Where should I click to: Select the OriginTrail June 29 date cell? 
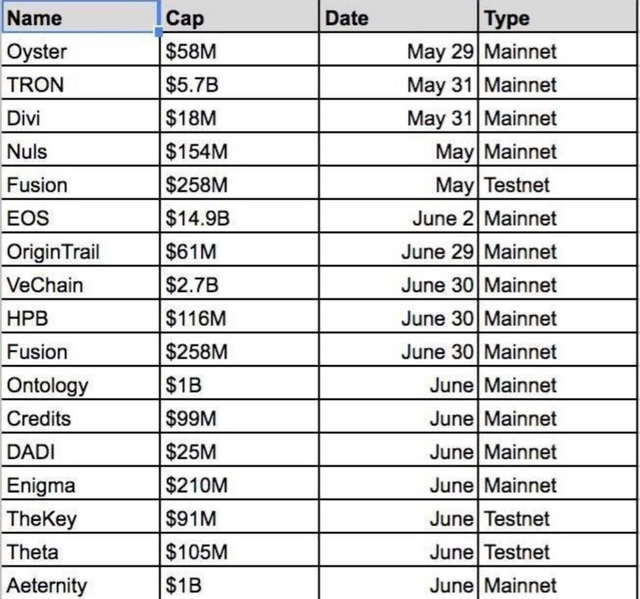(x=398, y=250)
